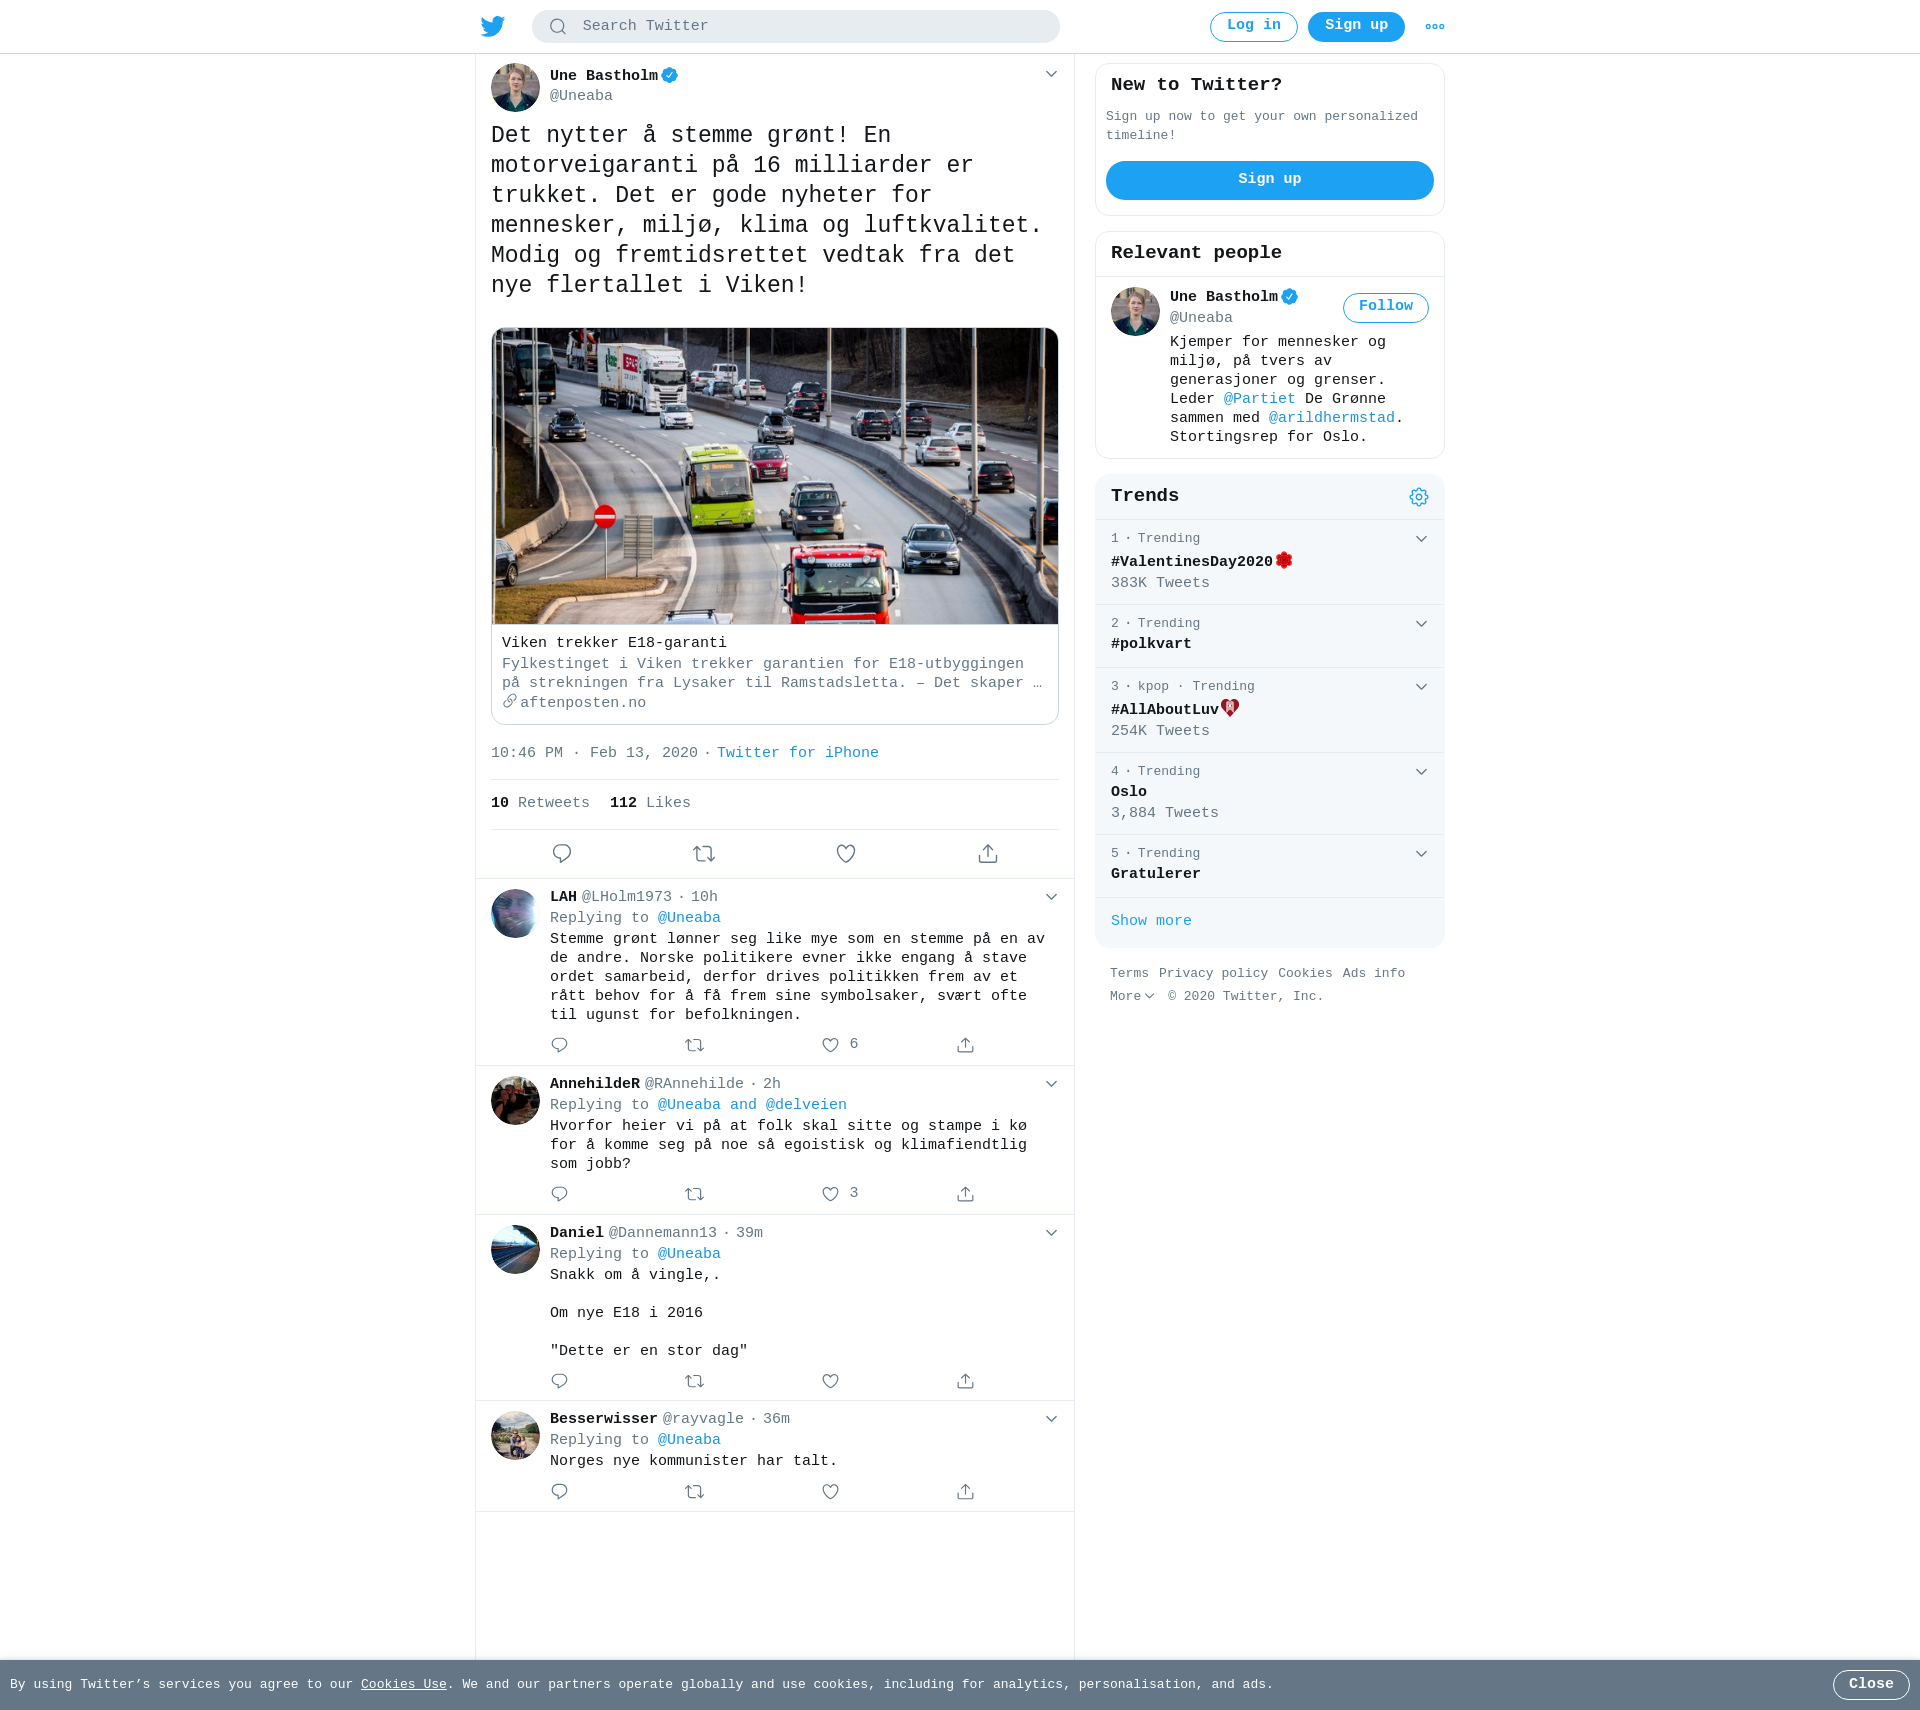Focus the Search Twitter field
Viewport: 1920px width, 1710px height.
[795, 26]
